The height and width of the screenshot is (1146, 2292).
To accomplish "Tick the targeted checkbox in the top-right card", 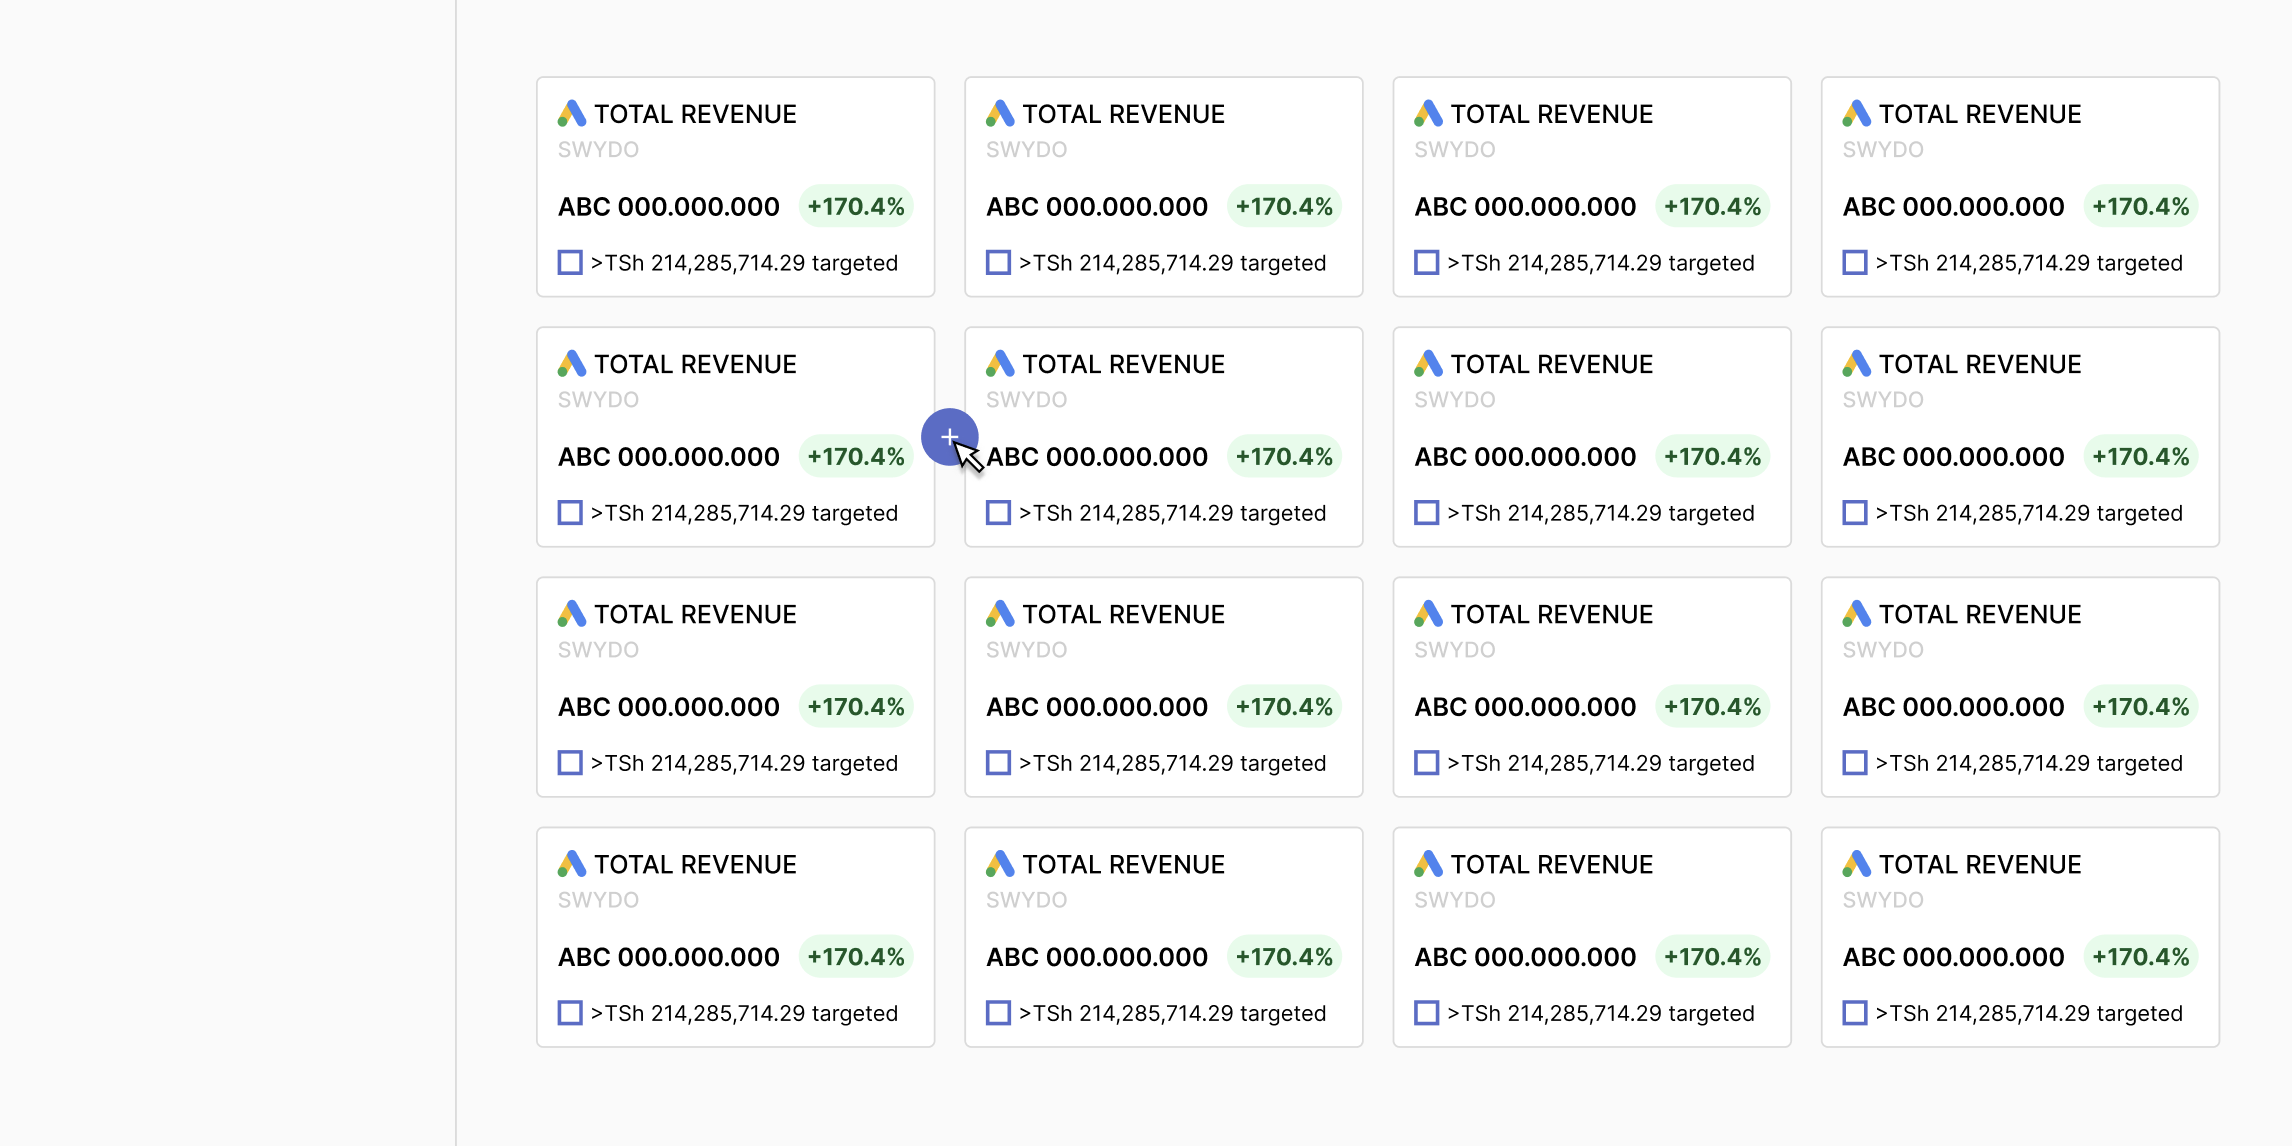I will [x=1855, y=263].
